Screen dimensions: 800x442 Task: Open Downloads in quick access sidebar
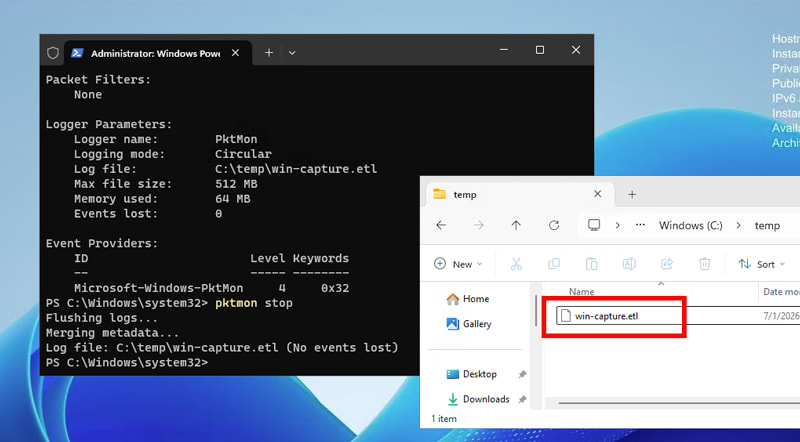[x=479, y=399]
